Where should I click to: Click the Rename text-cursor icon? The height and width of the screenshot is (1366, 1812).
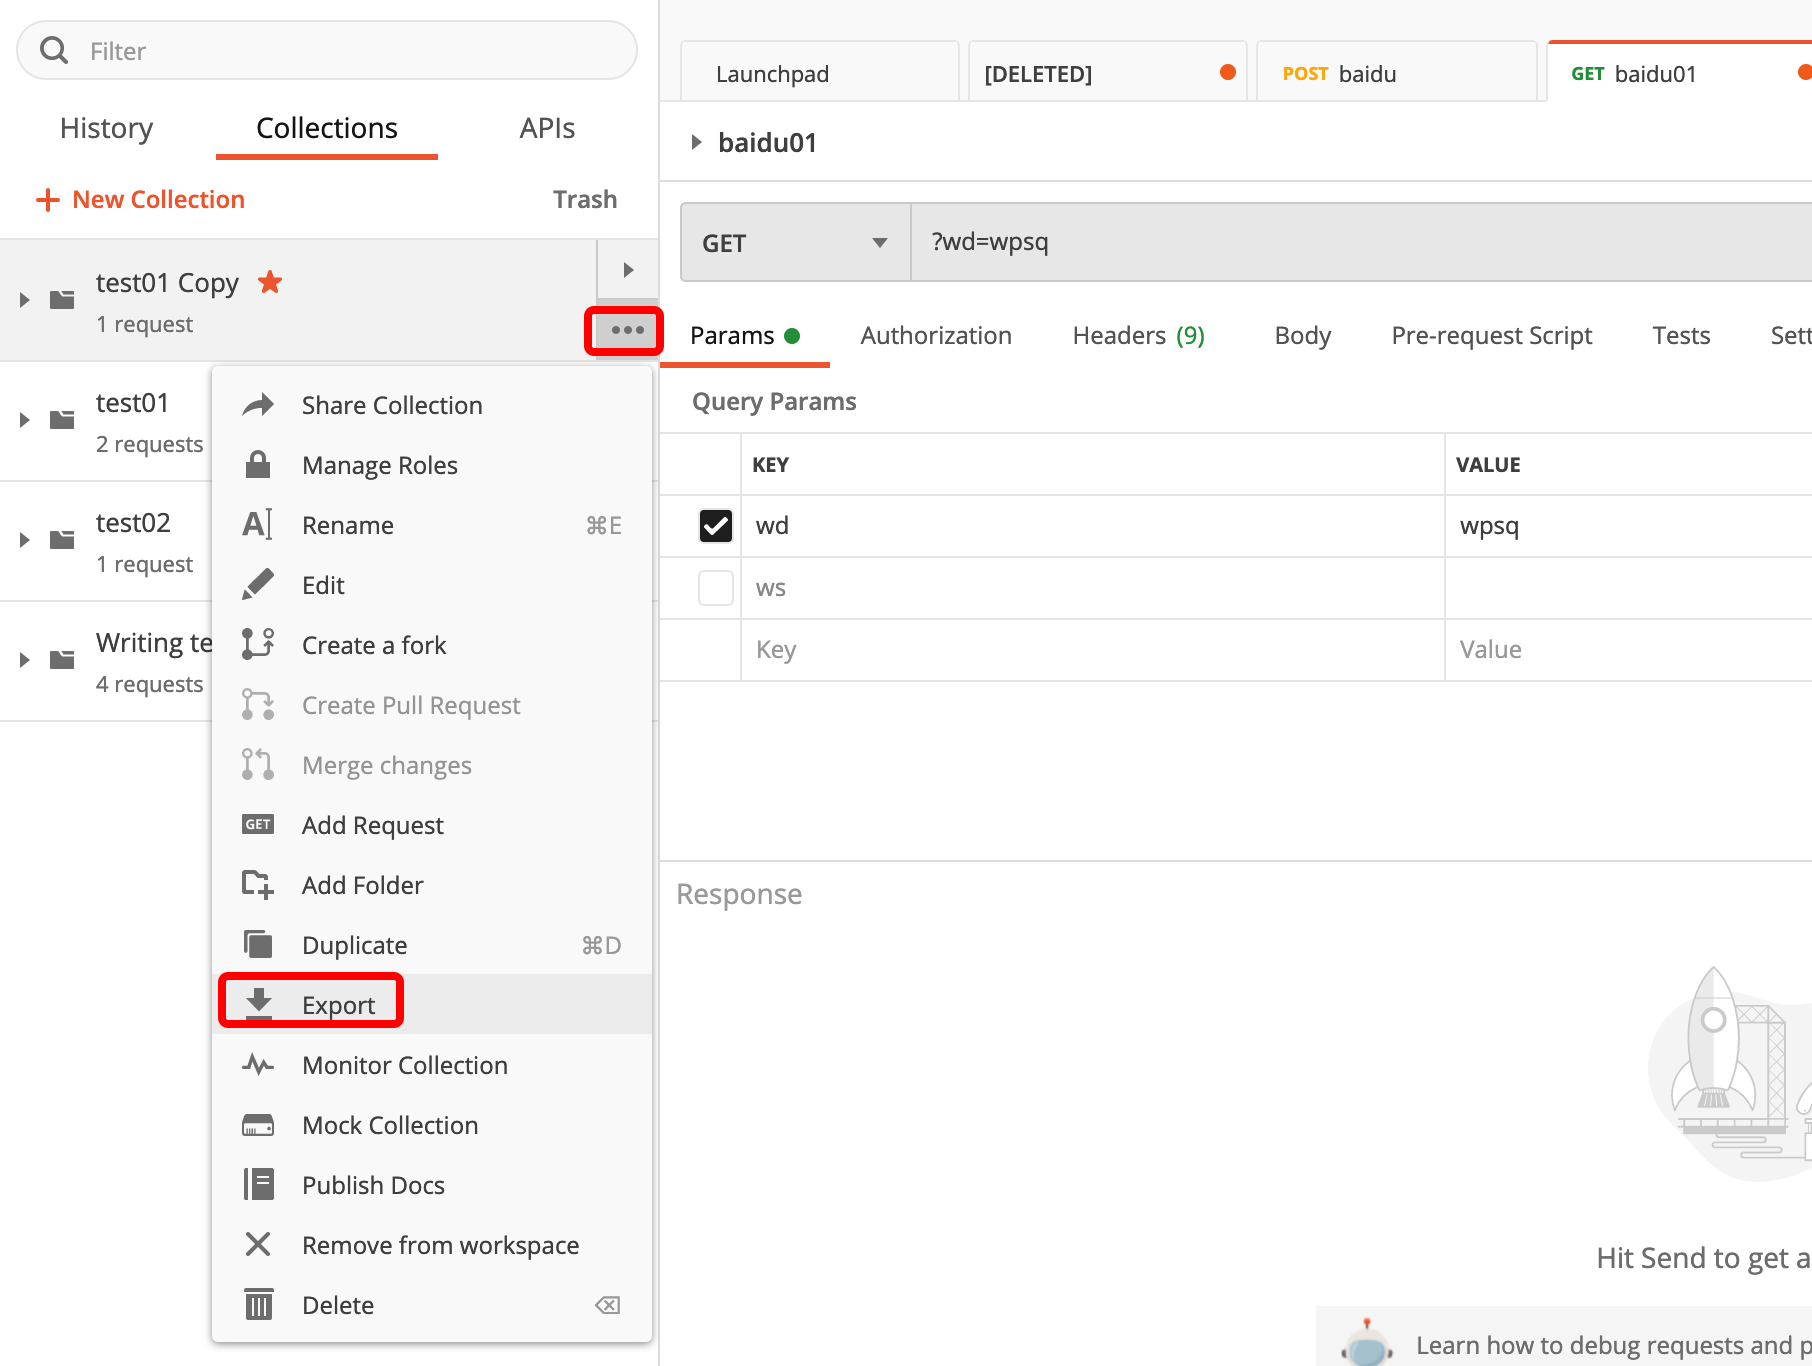point(258,525)
